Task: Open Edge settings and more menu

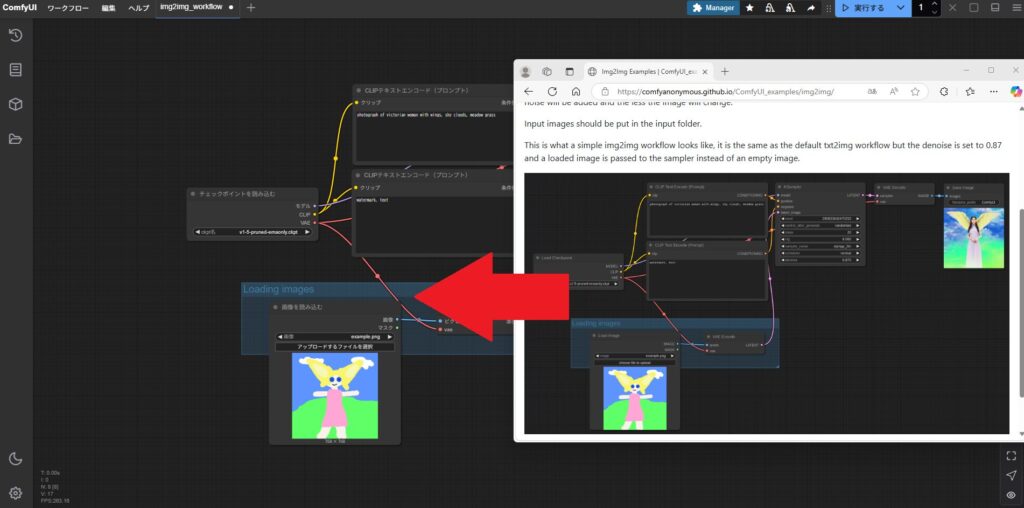Action: [x=994, y=92]
